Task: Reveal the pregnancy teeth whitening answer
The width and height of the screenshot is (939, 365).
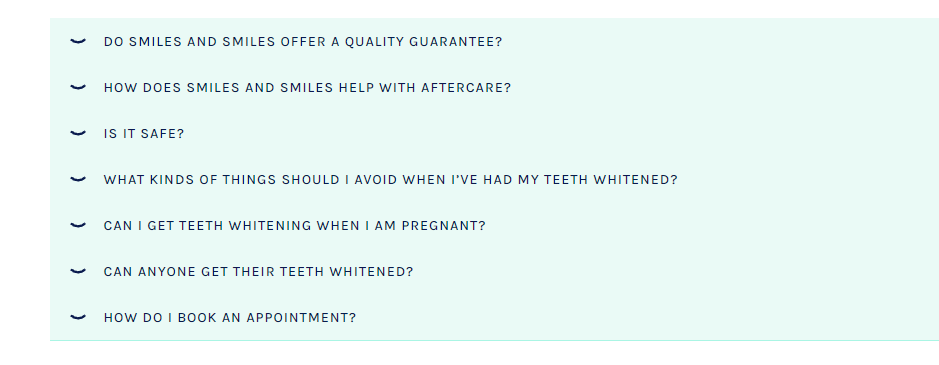Action: pos(494,225)
